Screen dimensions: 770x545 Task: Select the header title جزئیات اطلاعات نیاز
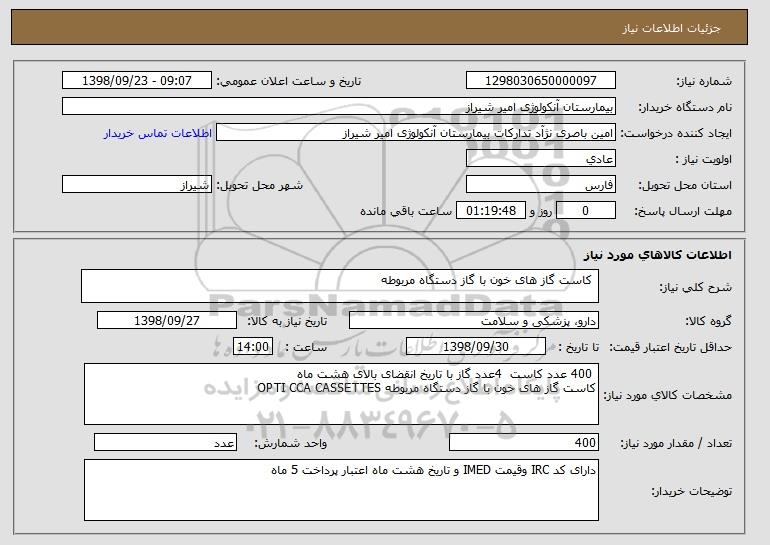point(671,28)
